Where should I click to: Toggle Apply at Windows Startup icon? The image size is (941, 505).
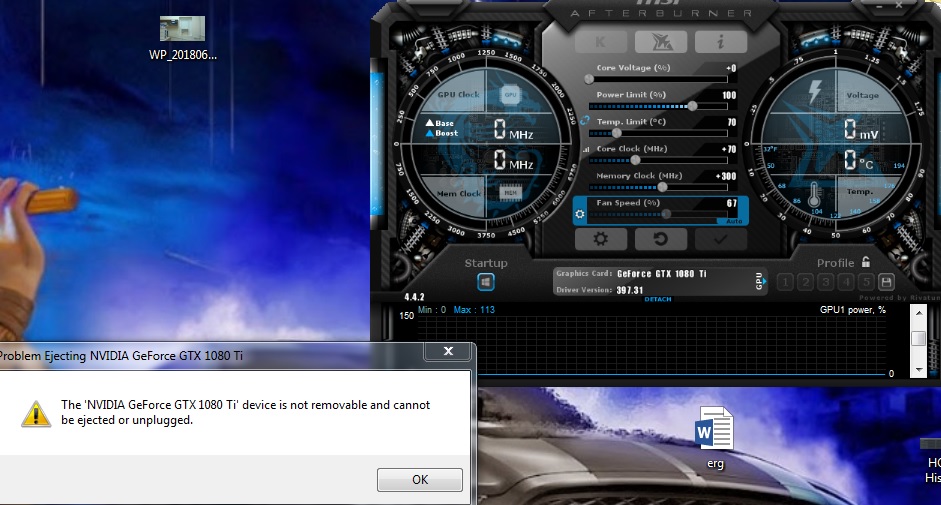point(486,282)
